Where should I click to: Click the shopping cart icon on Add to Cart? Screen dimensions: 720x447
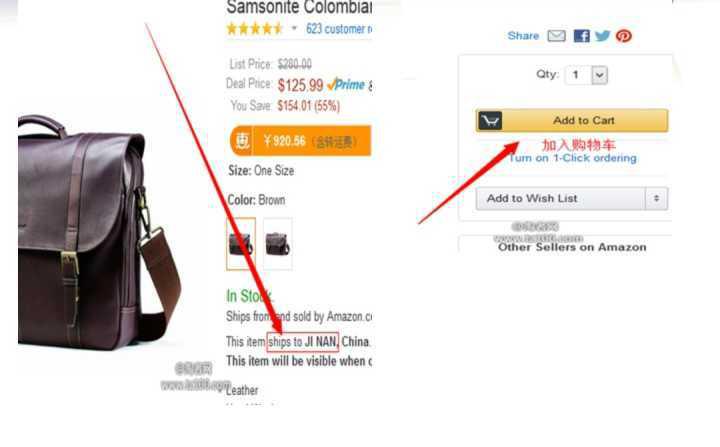(490, 121)
